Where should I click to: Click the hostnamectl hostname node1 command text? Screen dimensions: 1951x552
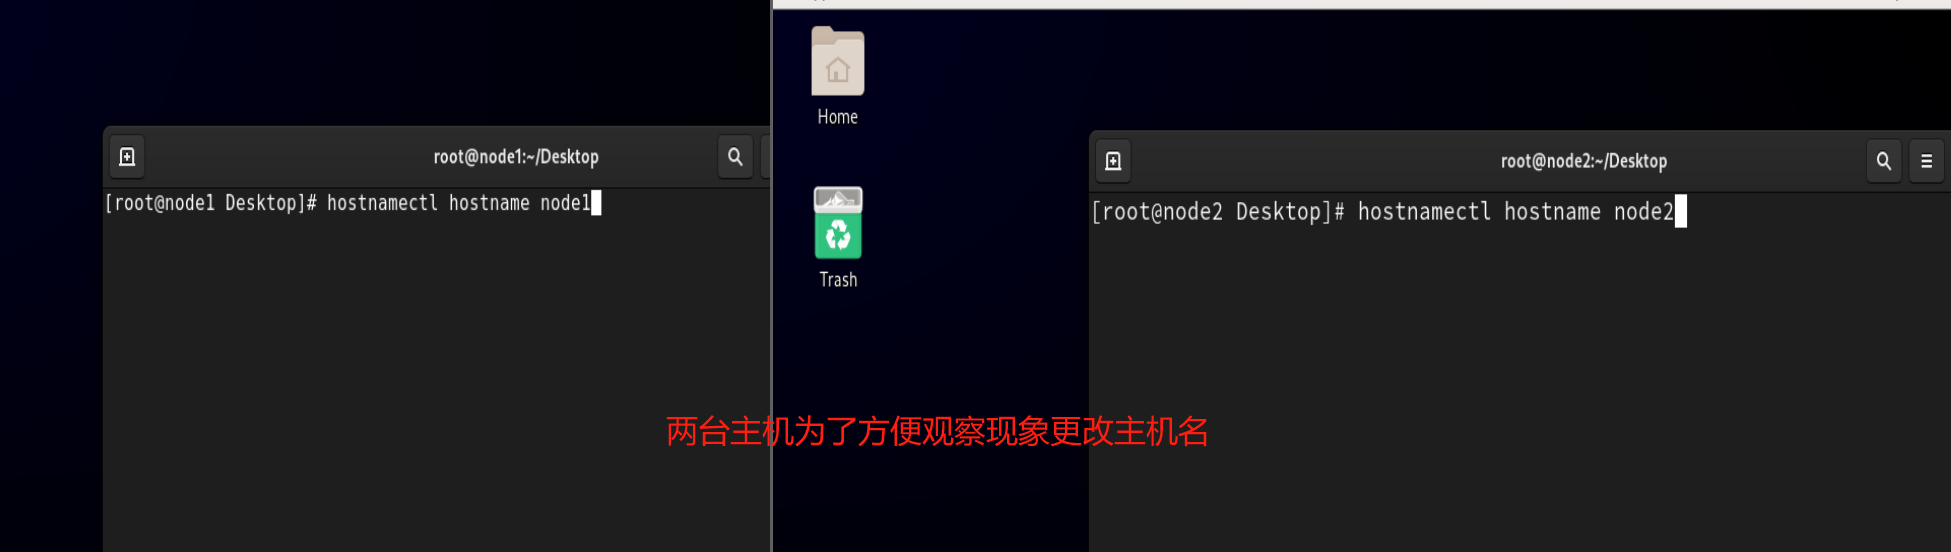(x=458, y=203)
